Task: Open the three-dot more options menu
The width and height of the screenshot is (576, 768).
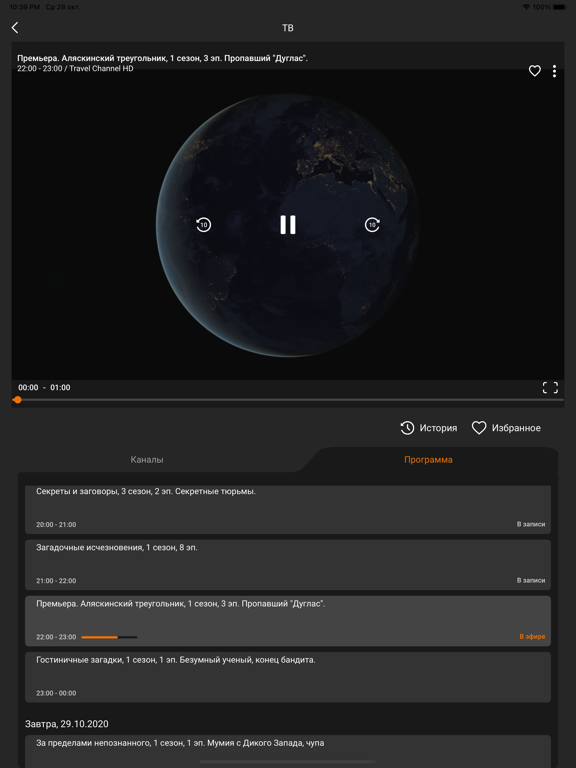Action: tap(554, 71)
